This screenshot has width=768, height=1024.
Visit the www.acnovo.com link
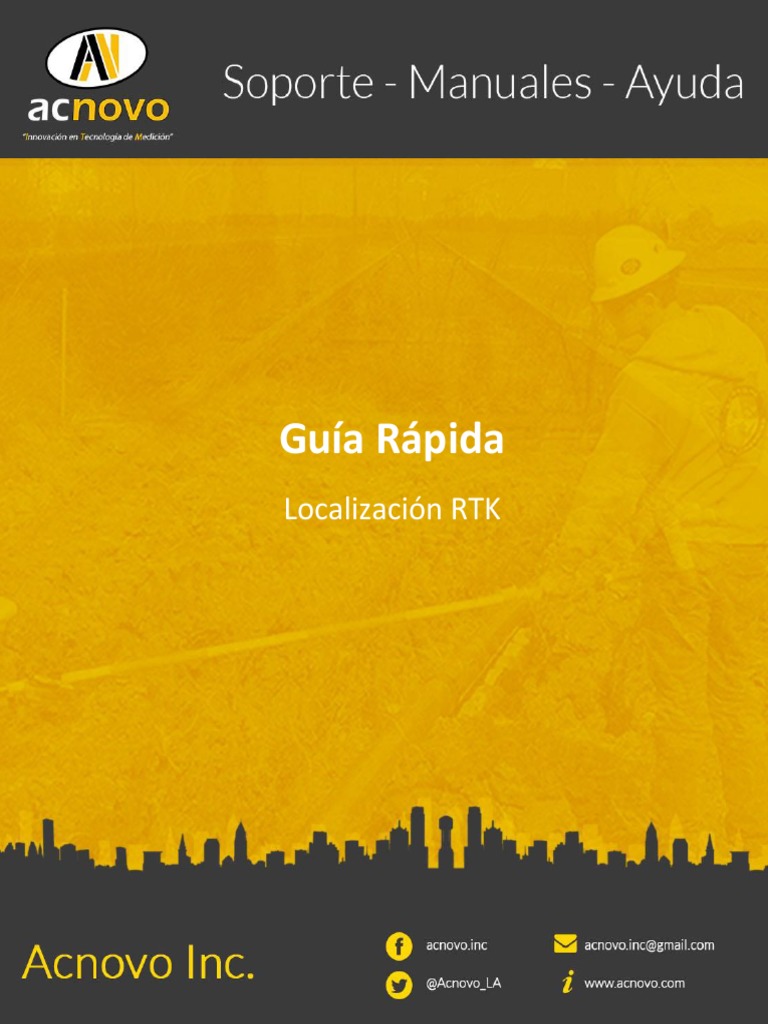pos(634,983)
